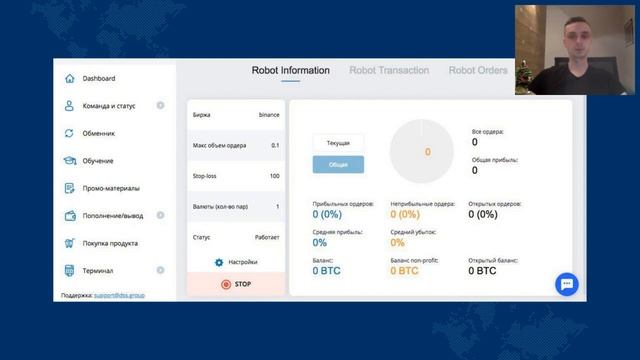Select the Текущая statistics button
640x360 pixels.
click(x=338, y=143)
